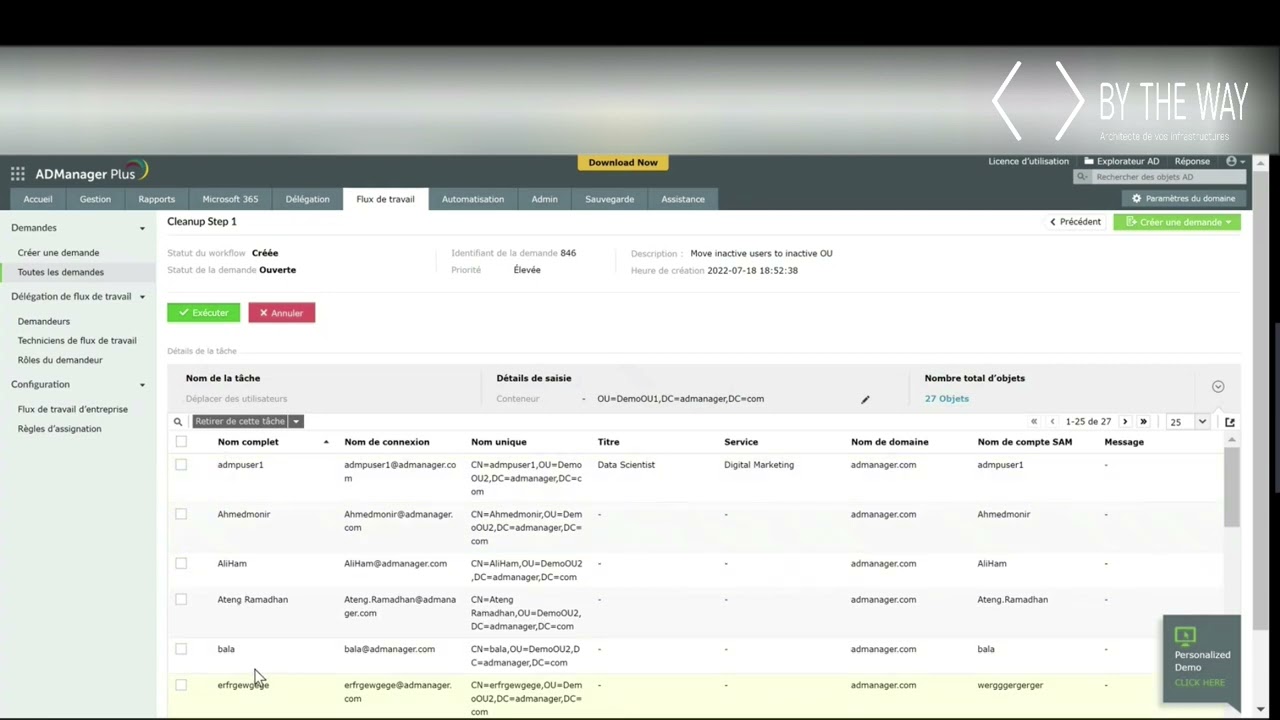Open Retirer de cette tâche dropdown arrow
Screen dimensions: 1280x720
296,422
